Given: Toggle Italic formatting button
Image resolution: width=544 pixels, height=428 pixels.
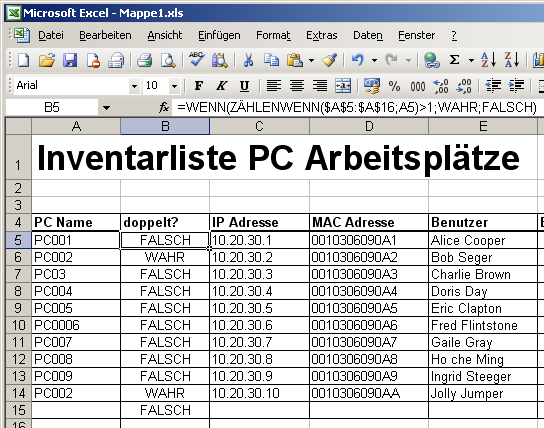Looking at the screenshot, I should (x=221, y=86).
